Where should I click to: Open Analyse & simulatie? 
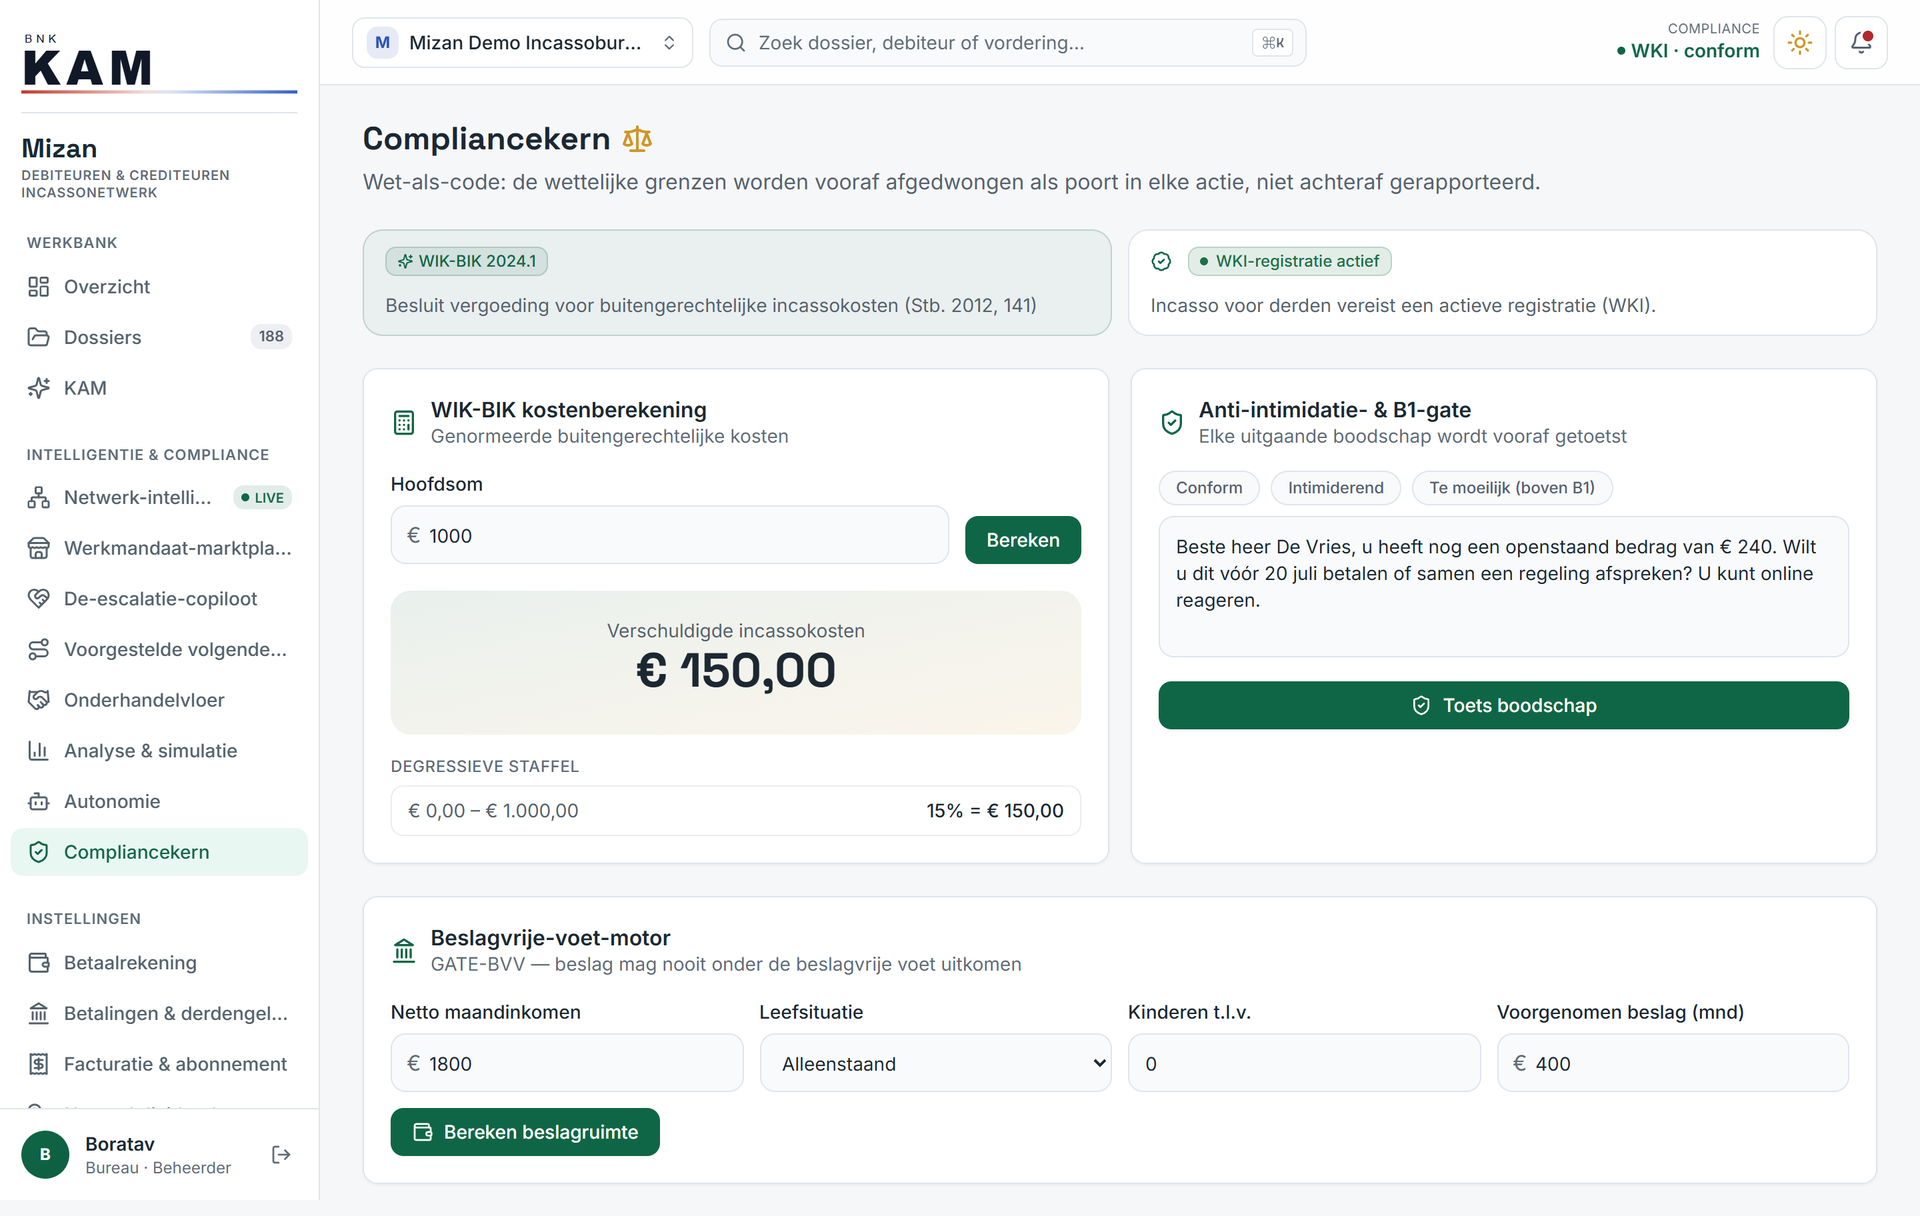(x=159, y=751)
